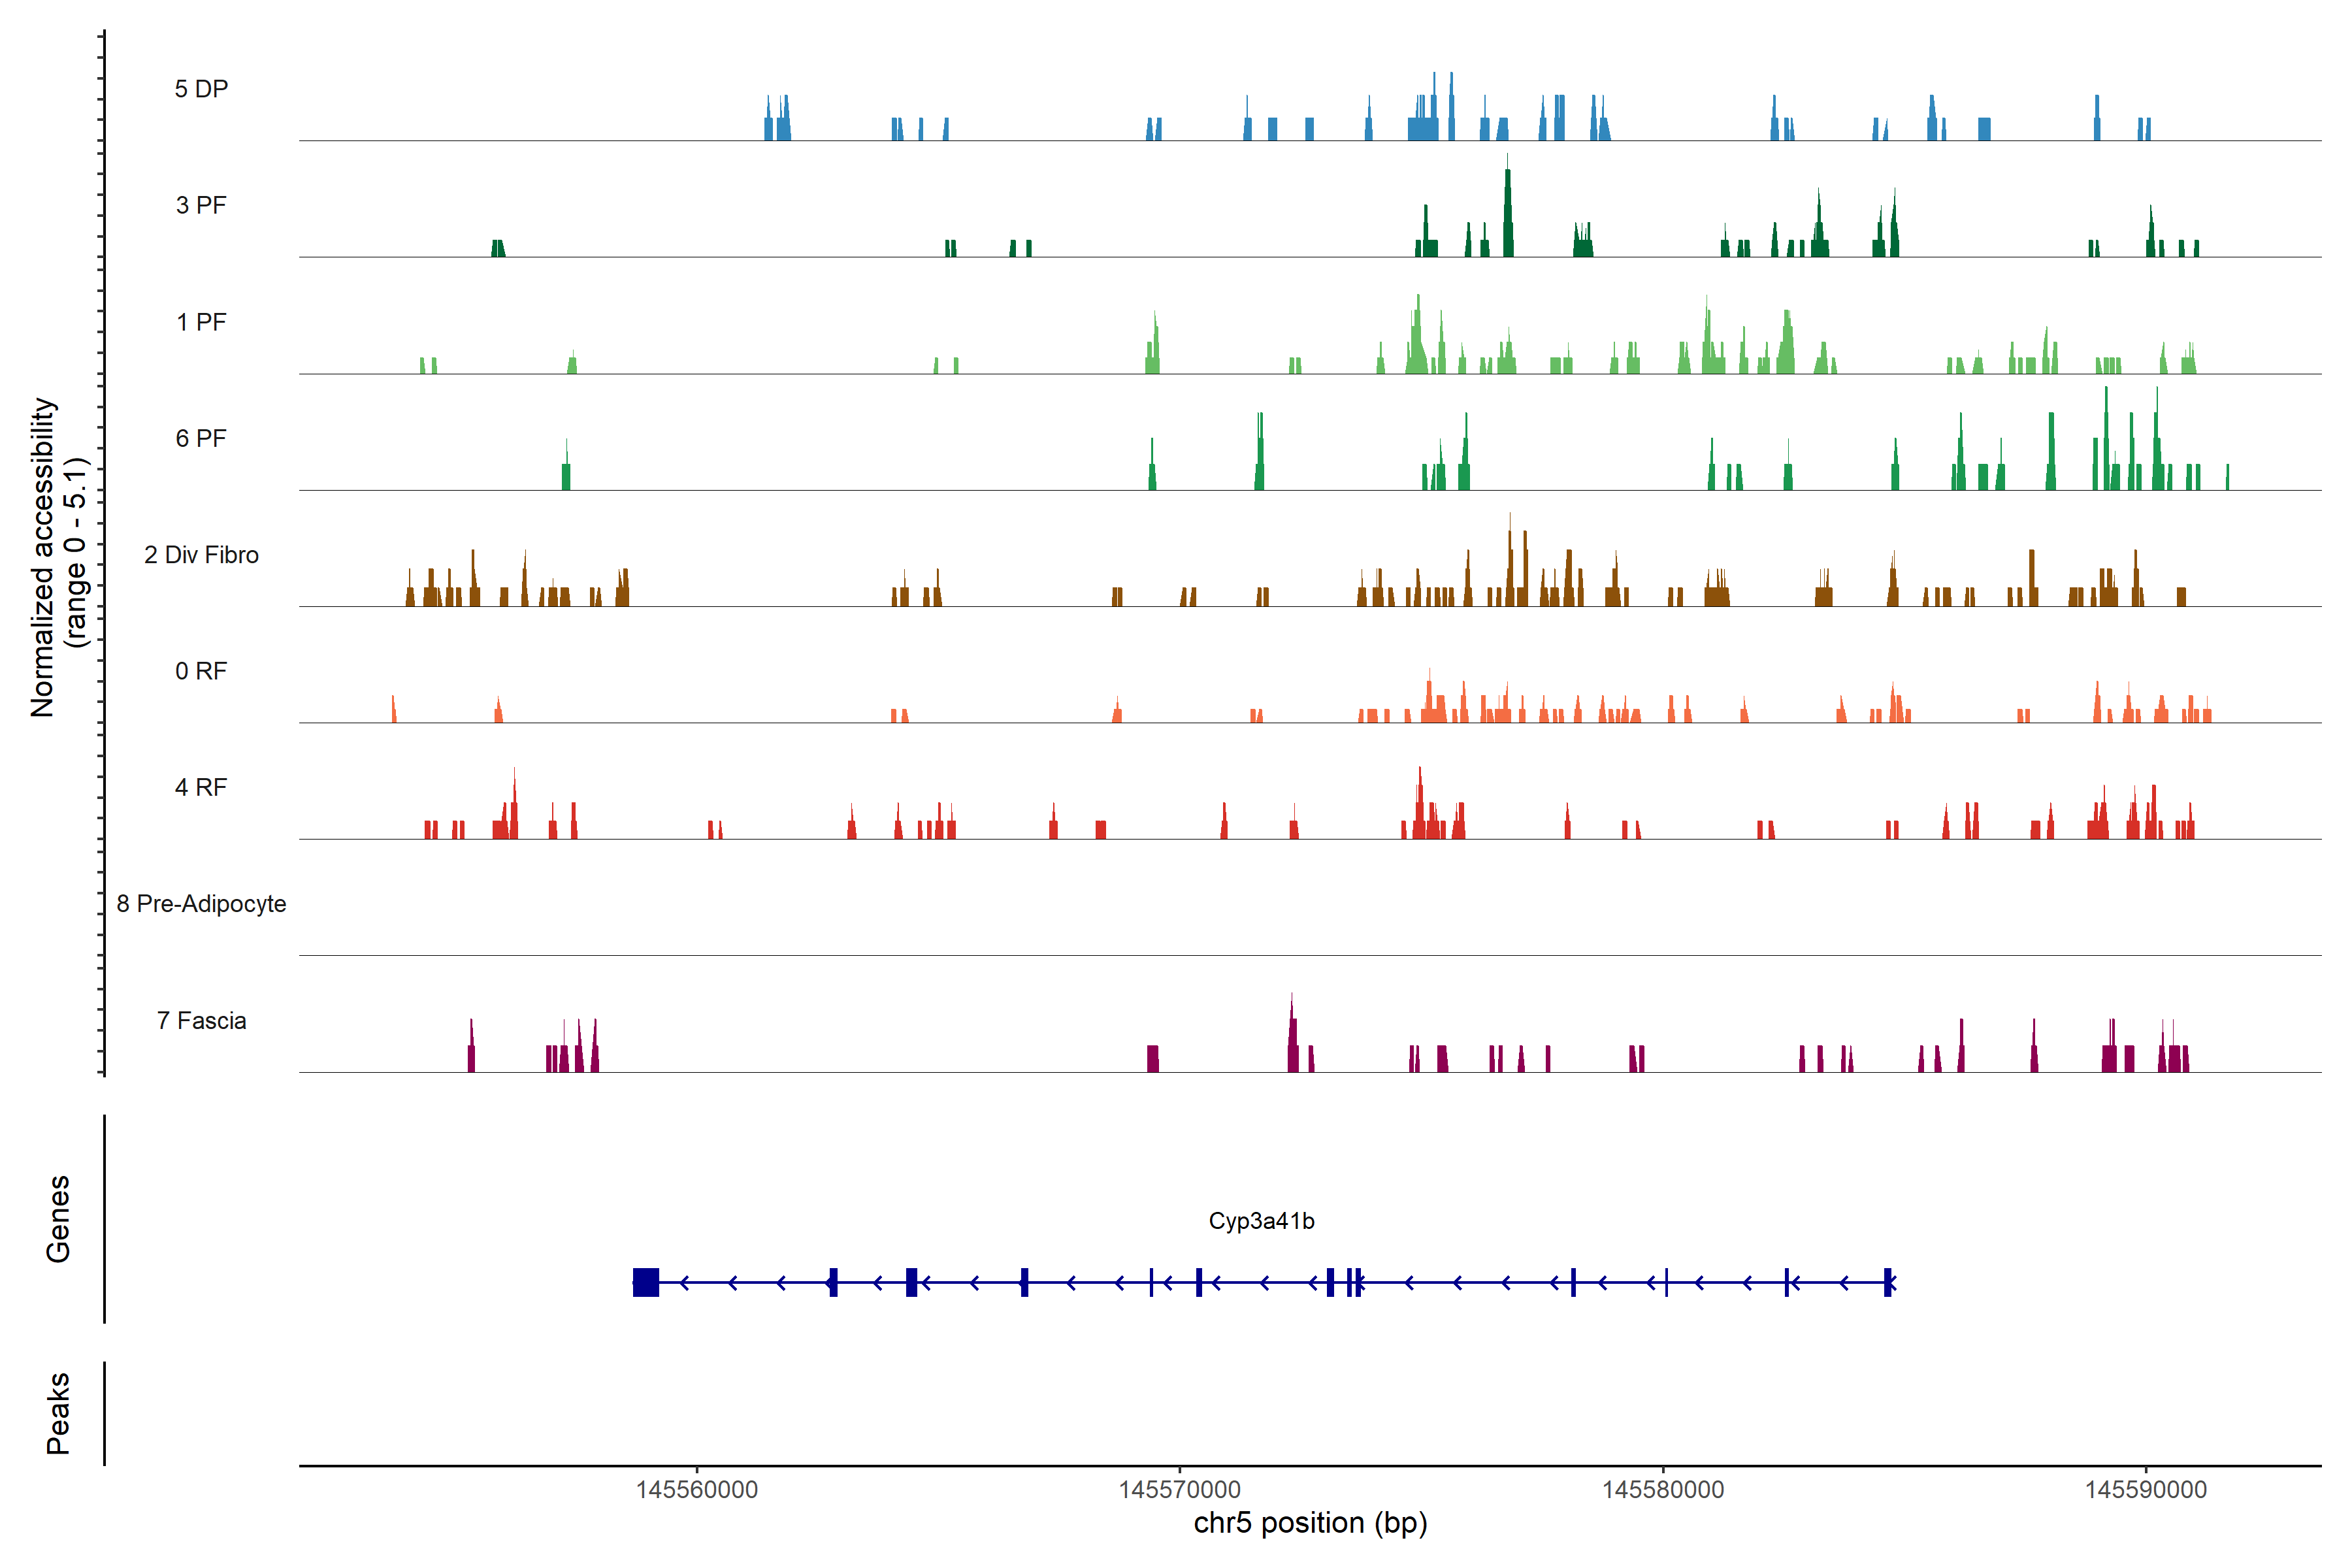Click the 6 PF track label
Screen dimensions: 2352x1568
201,438
